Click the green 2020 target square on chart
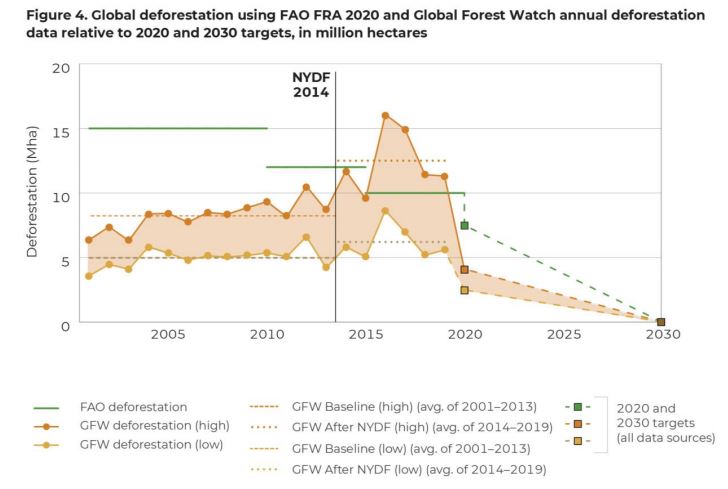This screenshot has width=728, height=489. pyautogui.click(x=464, y=226)
